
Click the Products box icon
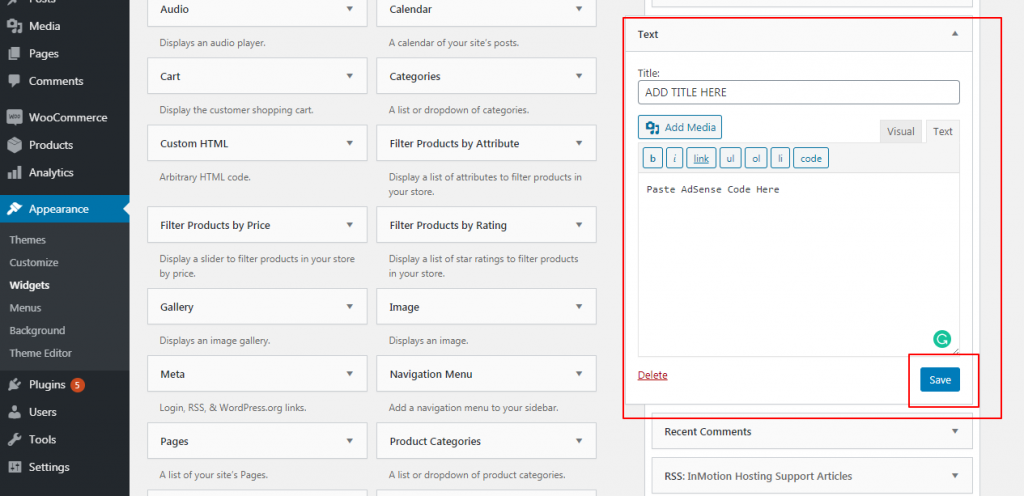pos(14,145)
